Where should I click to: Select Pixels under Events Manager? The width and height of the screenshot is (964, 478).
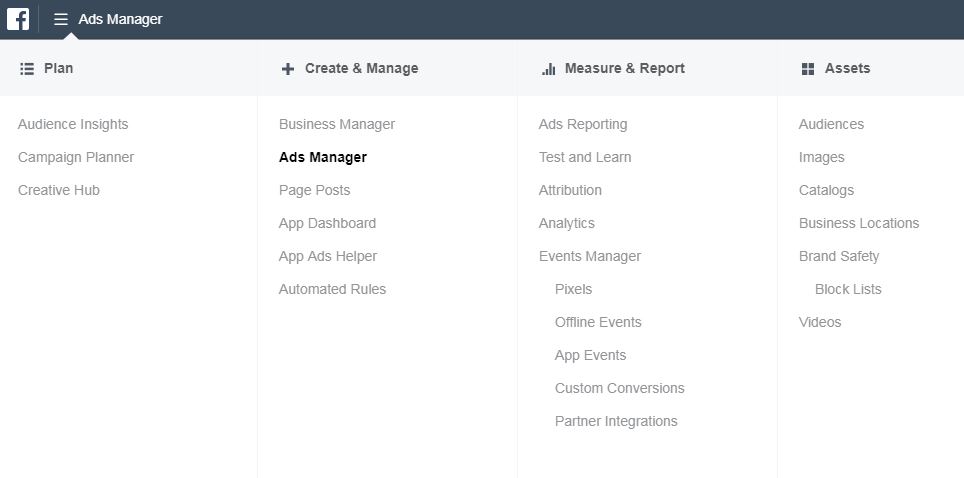tap(573, 289)
